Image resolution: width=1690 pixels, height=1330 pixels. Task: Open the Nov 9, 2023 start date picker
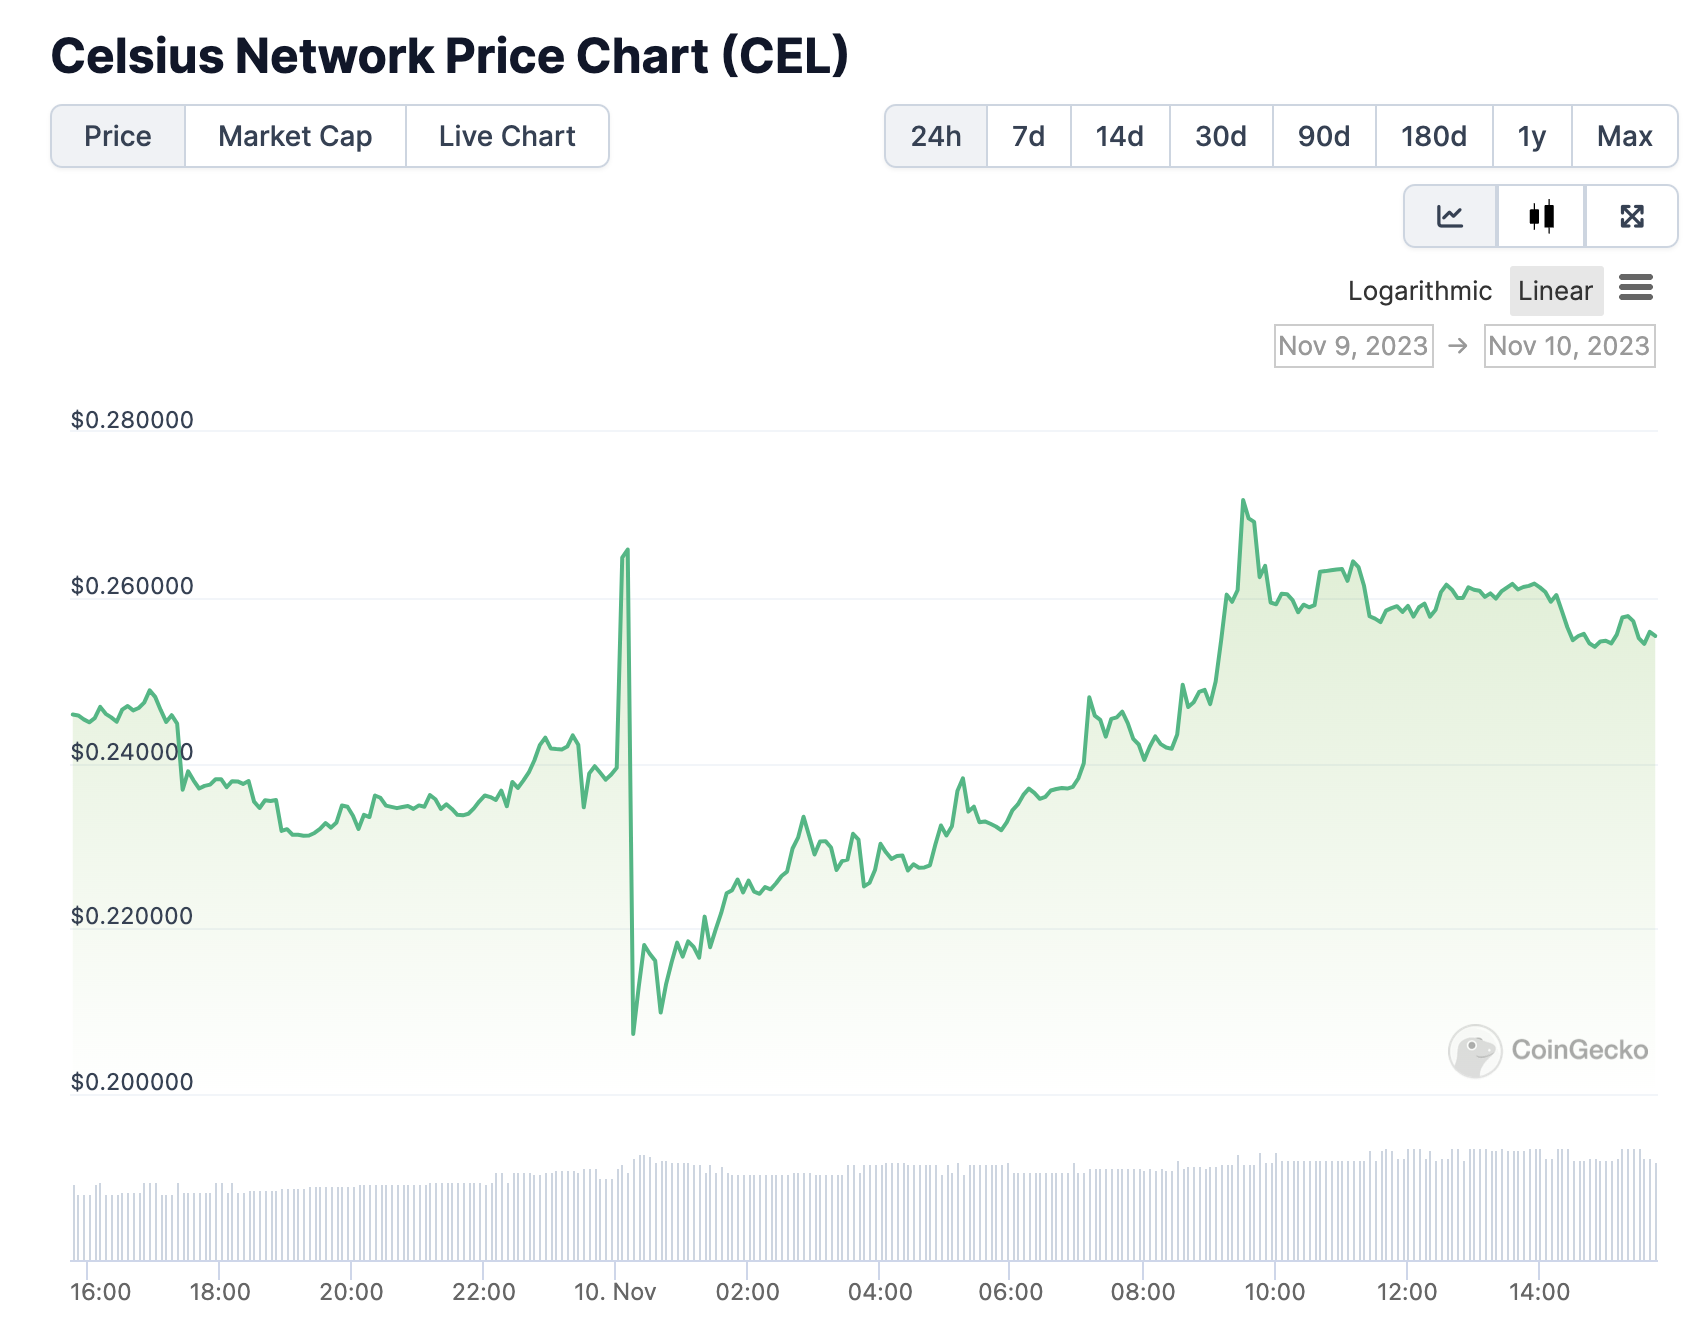(1353, 346)
